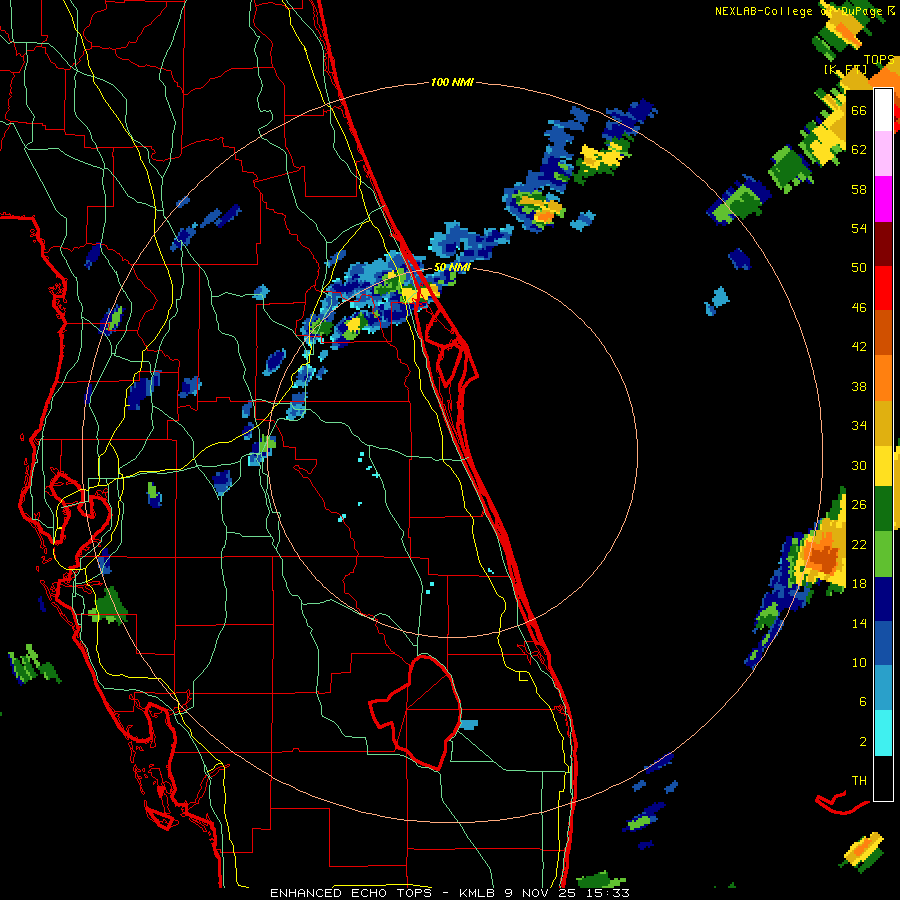Click the "42" legend value
The width and height of the screenshot is (900, 900).
[x=859, y=347]
